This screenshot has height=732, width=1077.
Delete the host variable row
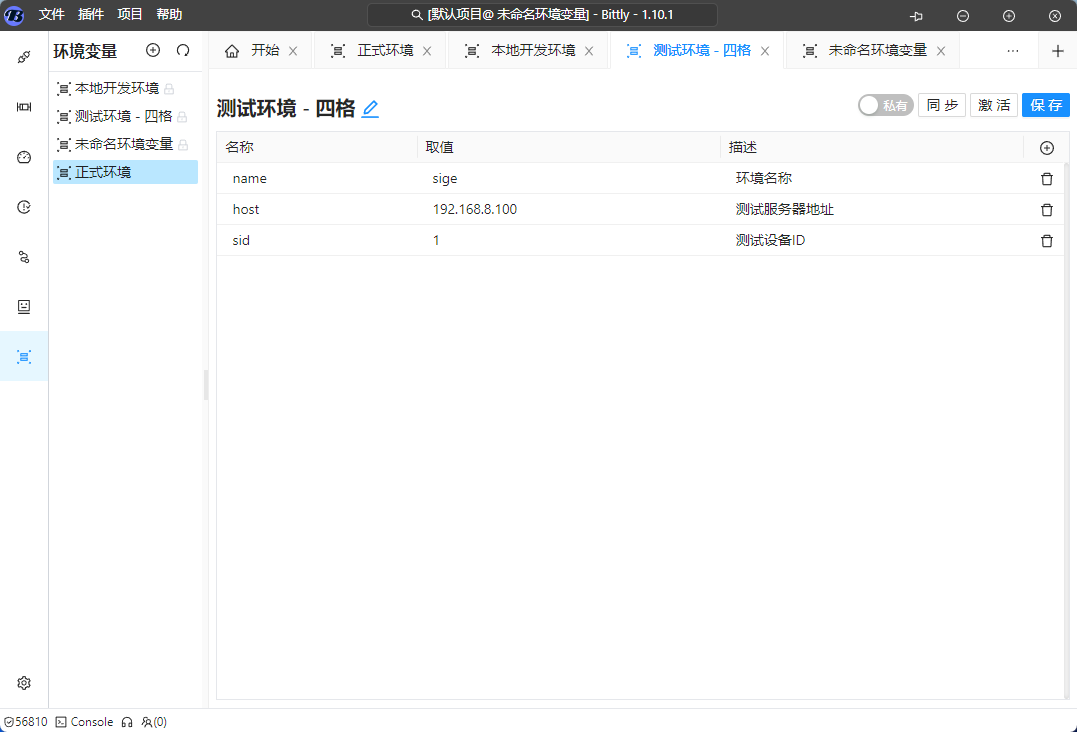pyautogui.click(x=1047, y=210)
